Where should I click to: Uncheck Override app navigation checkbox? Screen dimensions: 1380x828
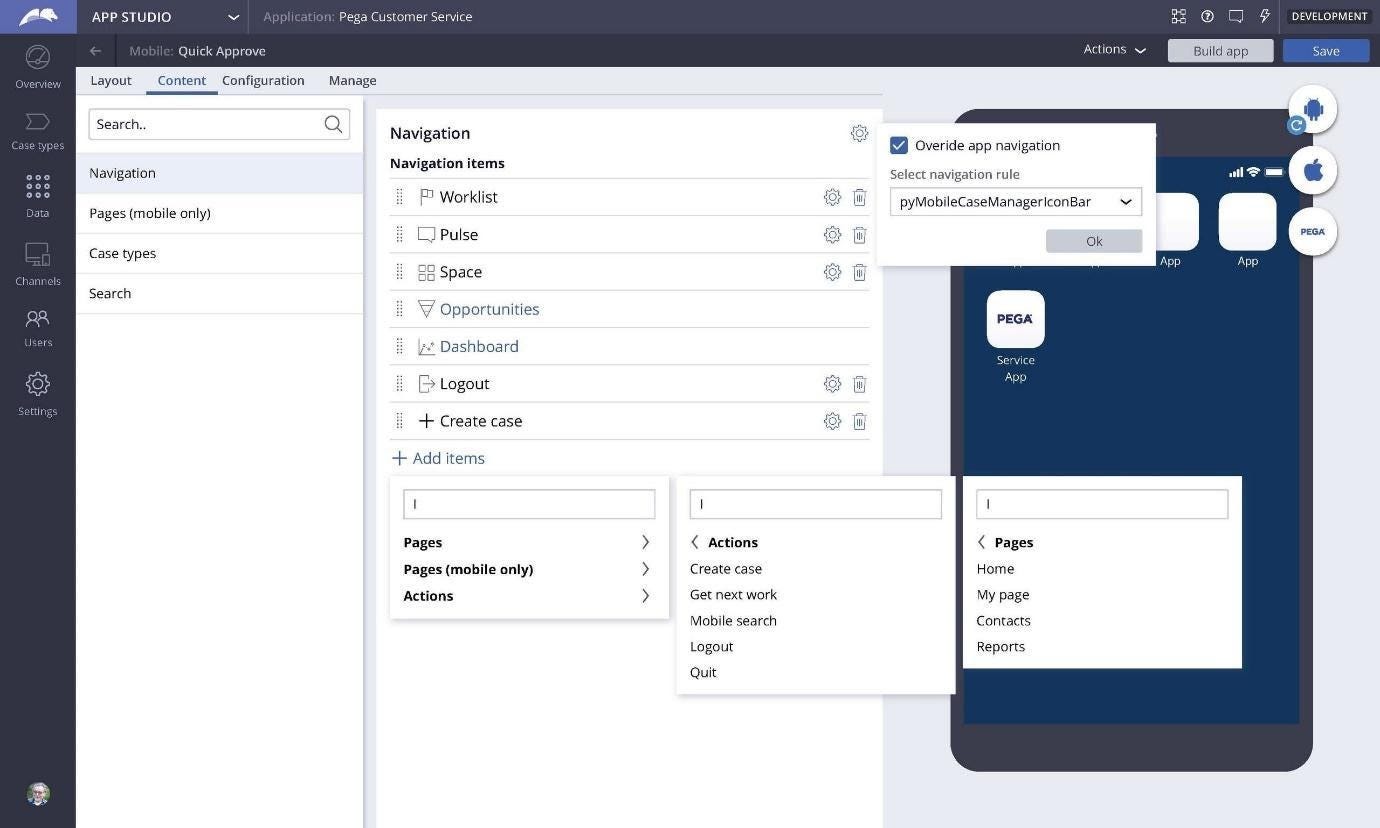coord(899,145)
